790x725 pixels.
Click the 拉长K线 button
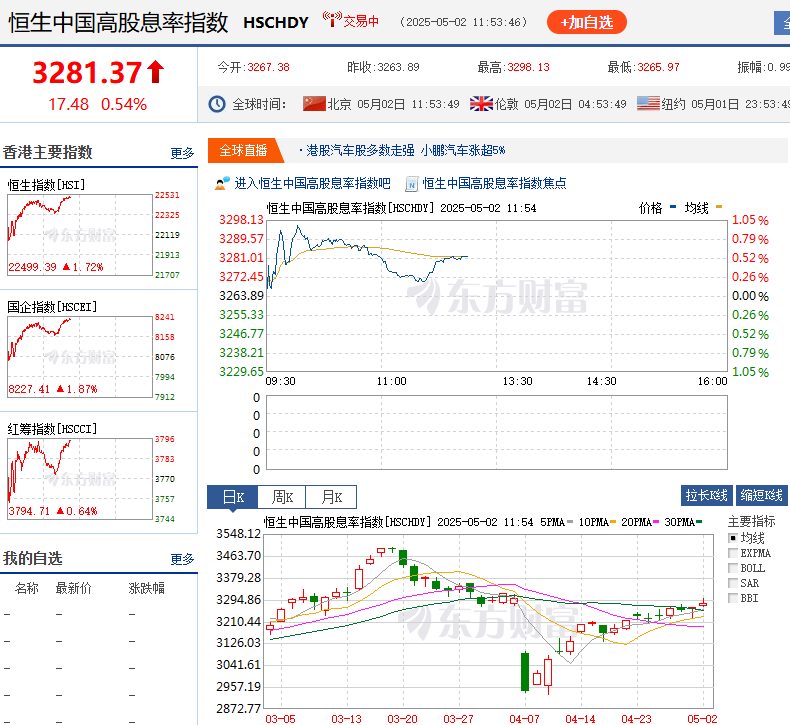[x=706, y=495]
